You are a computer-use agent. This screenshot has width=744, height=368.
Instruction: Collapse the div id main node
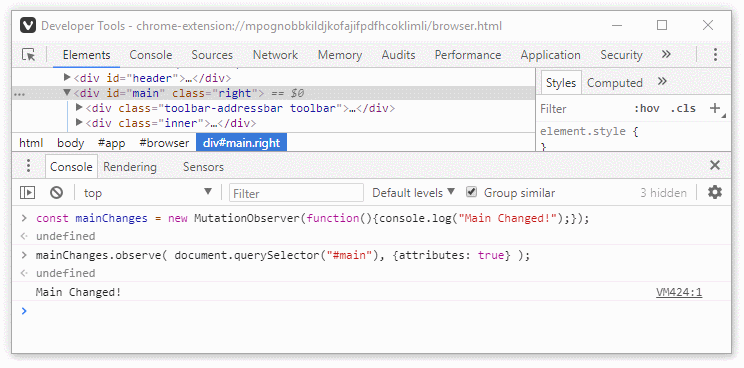(x=67, y=92)
